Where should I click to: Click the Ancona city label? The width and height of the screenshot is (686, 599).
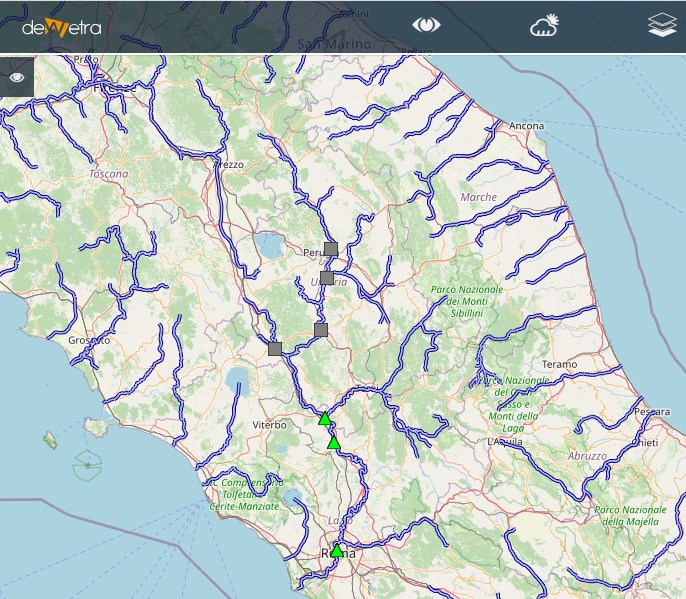coord(526,126)
